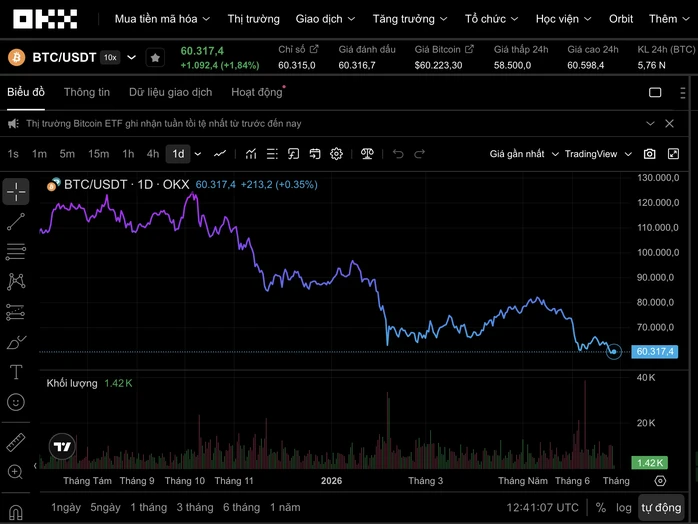698x524 pixels.
Task: Click the TradingView logo badge
Action: click(62, 446)
